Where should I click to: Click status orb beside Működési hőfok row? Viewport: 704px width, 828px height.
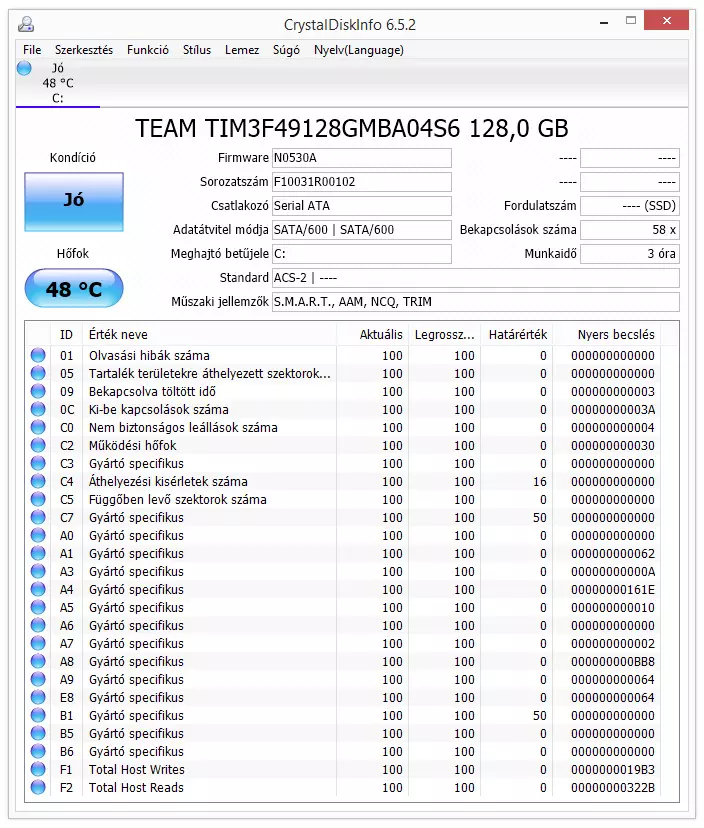(38, 445)
